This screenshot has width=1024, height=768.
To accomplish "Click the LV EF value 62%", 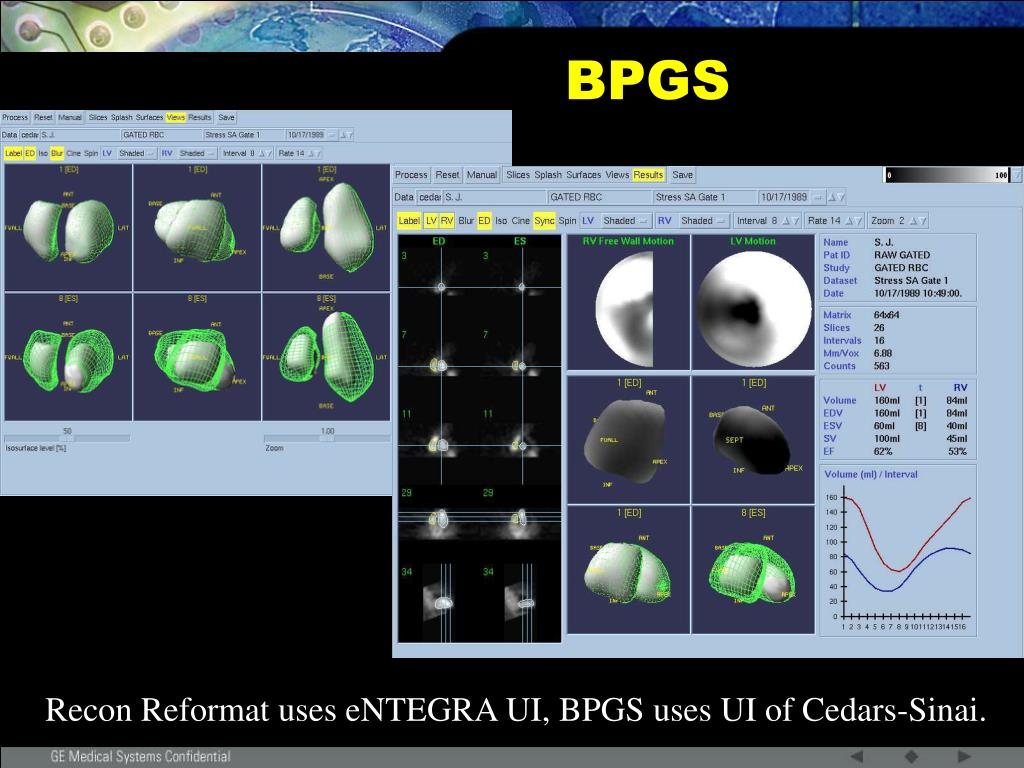I will (883, 451).
